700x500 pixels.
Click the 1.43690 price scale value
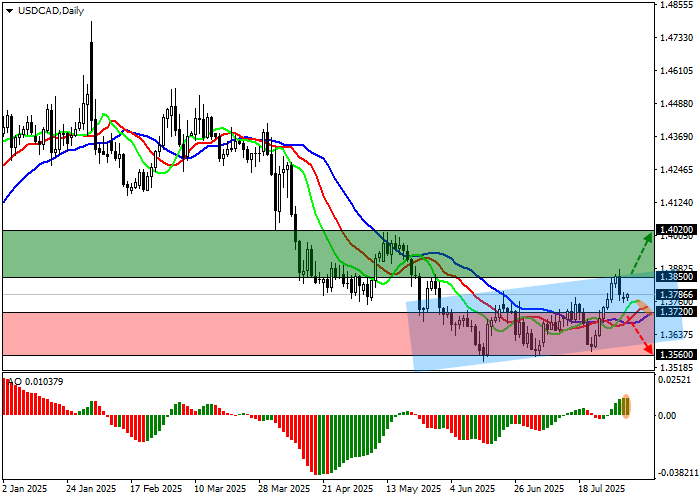click(677, 137)
